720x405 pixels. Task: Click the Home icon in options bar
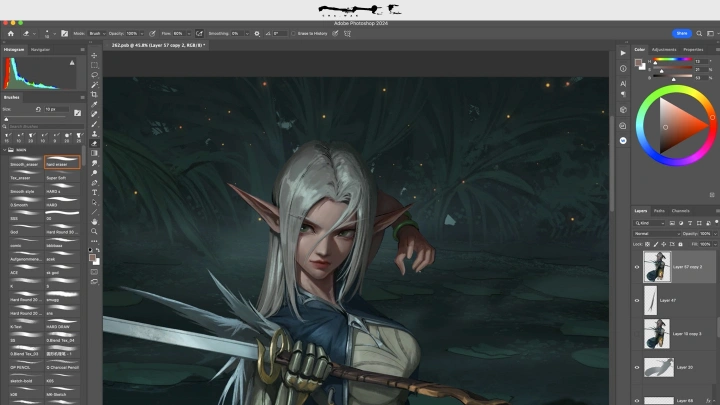(11, 34)
